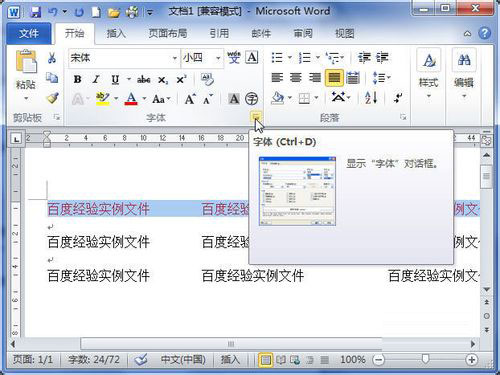The image size is (500, 375).
Task: Select the Format Painter brush
Action: (x=52, y=98)
